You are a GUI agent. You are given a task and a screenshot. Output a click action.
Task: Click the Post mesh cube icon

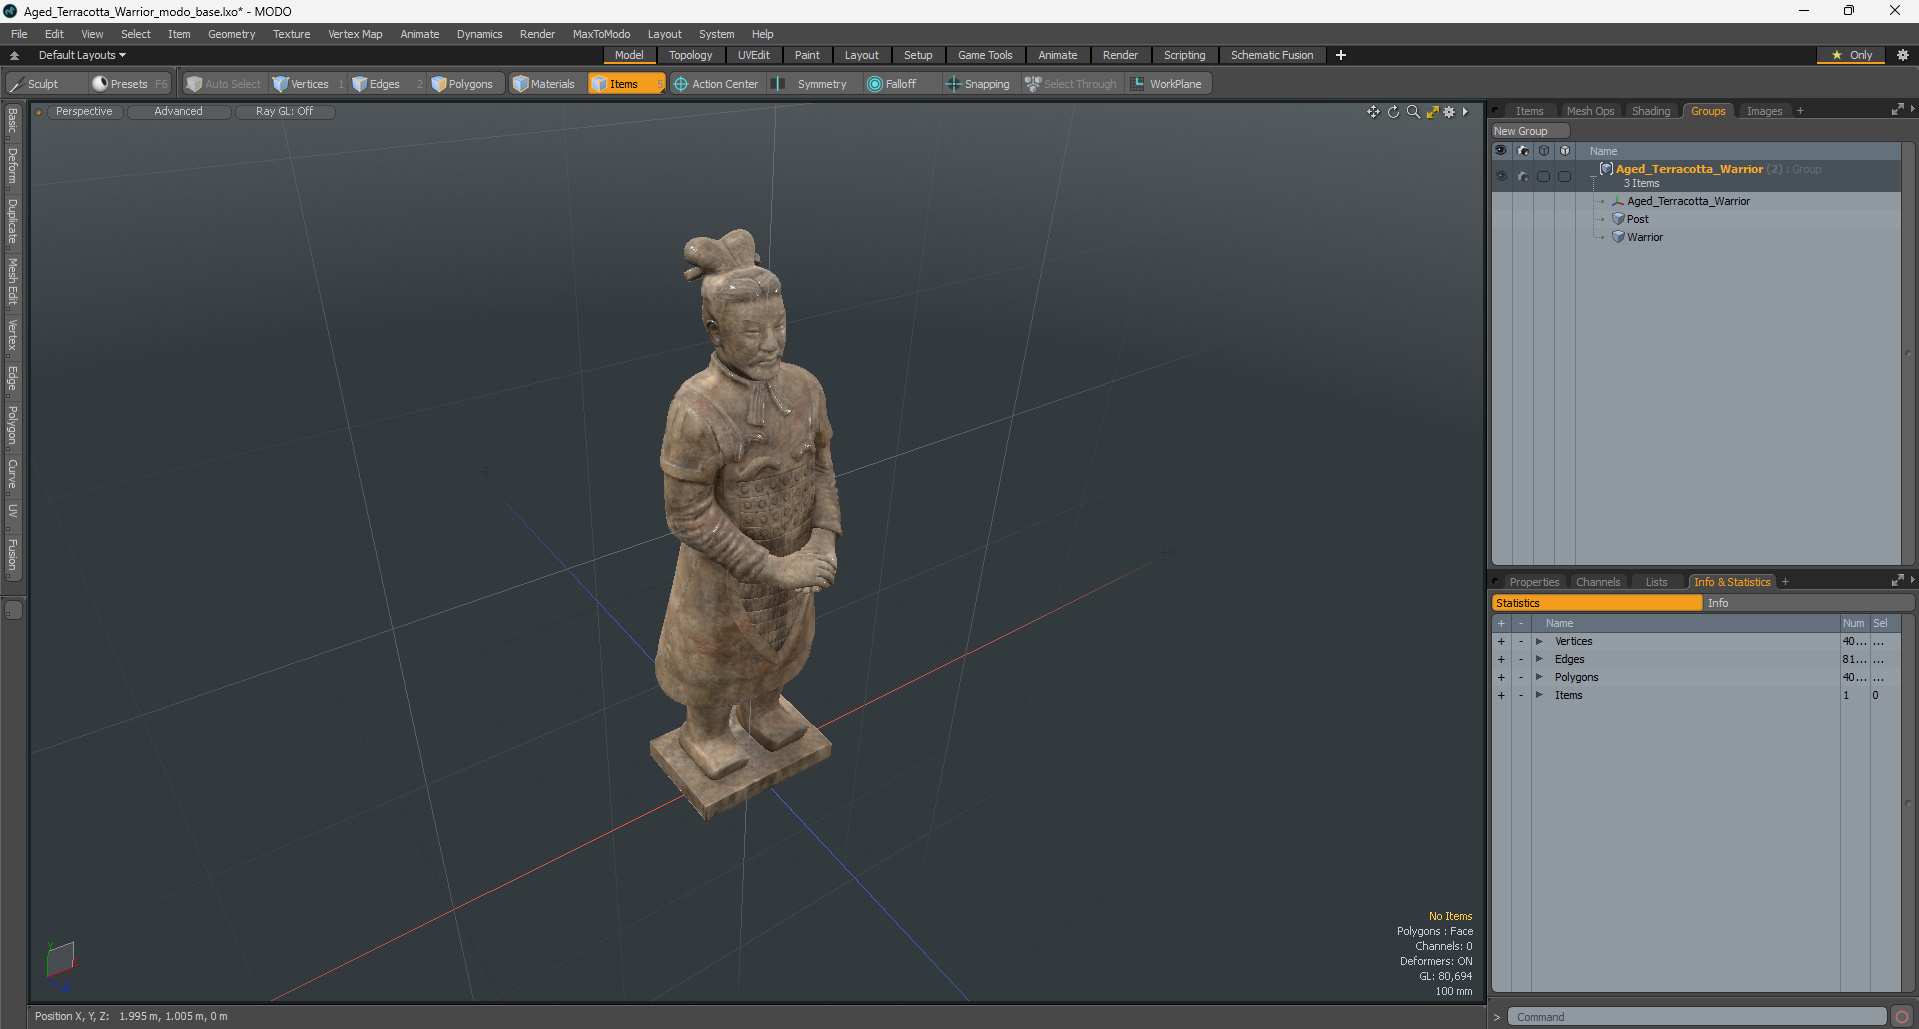tap(1618, 219)
